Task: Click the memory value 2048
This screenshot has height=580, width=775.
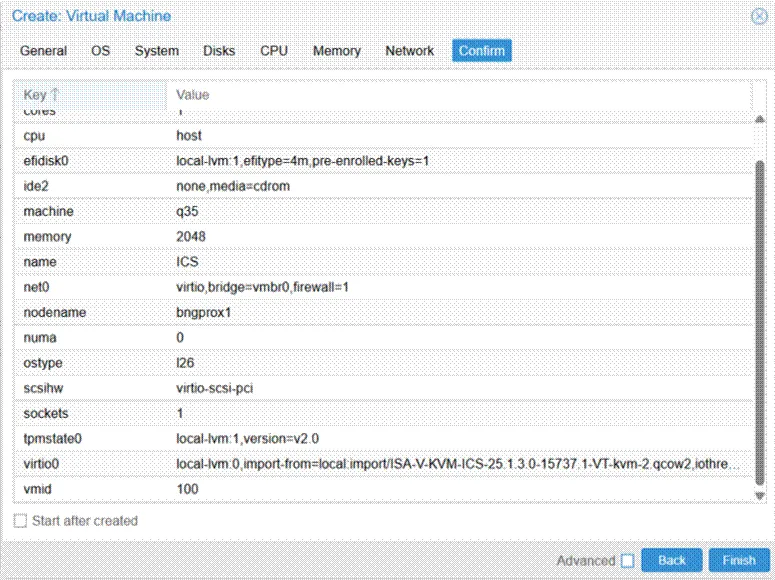Action: (x=191, y=236)
